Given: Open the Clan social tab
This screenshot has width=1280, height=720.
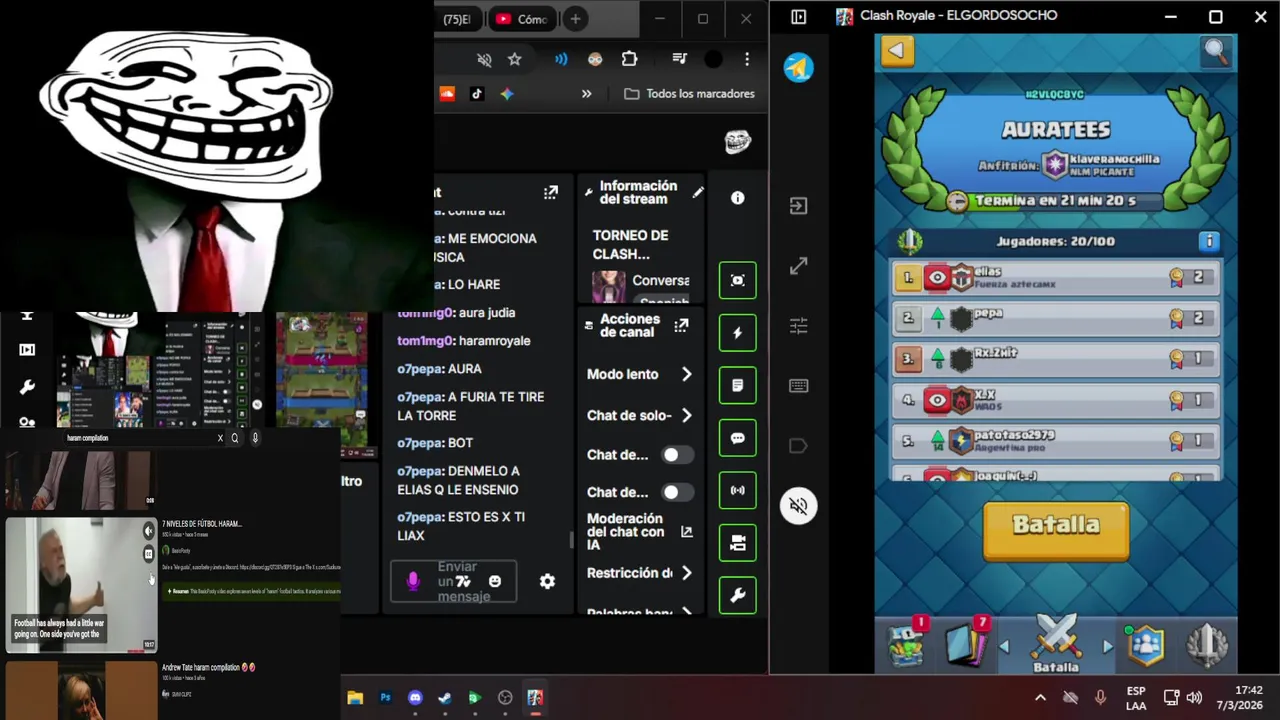Looking at the screenshot, I should click(1146, 645).
